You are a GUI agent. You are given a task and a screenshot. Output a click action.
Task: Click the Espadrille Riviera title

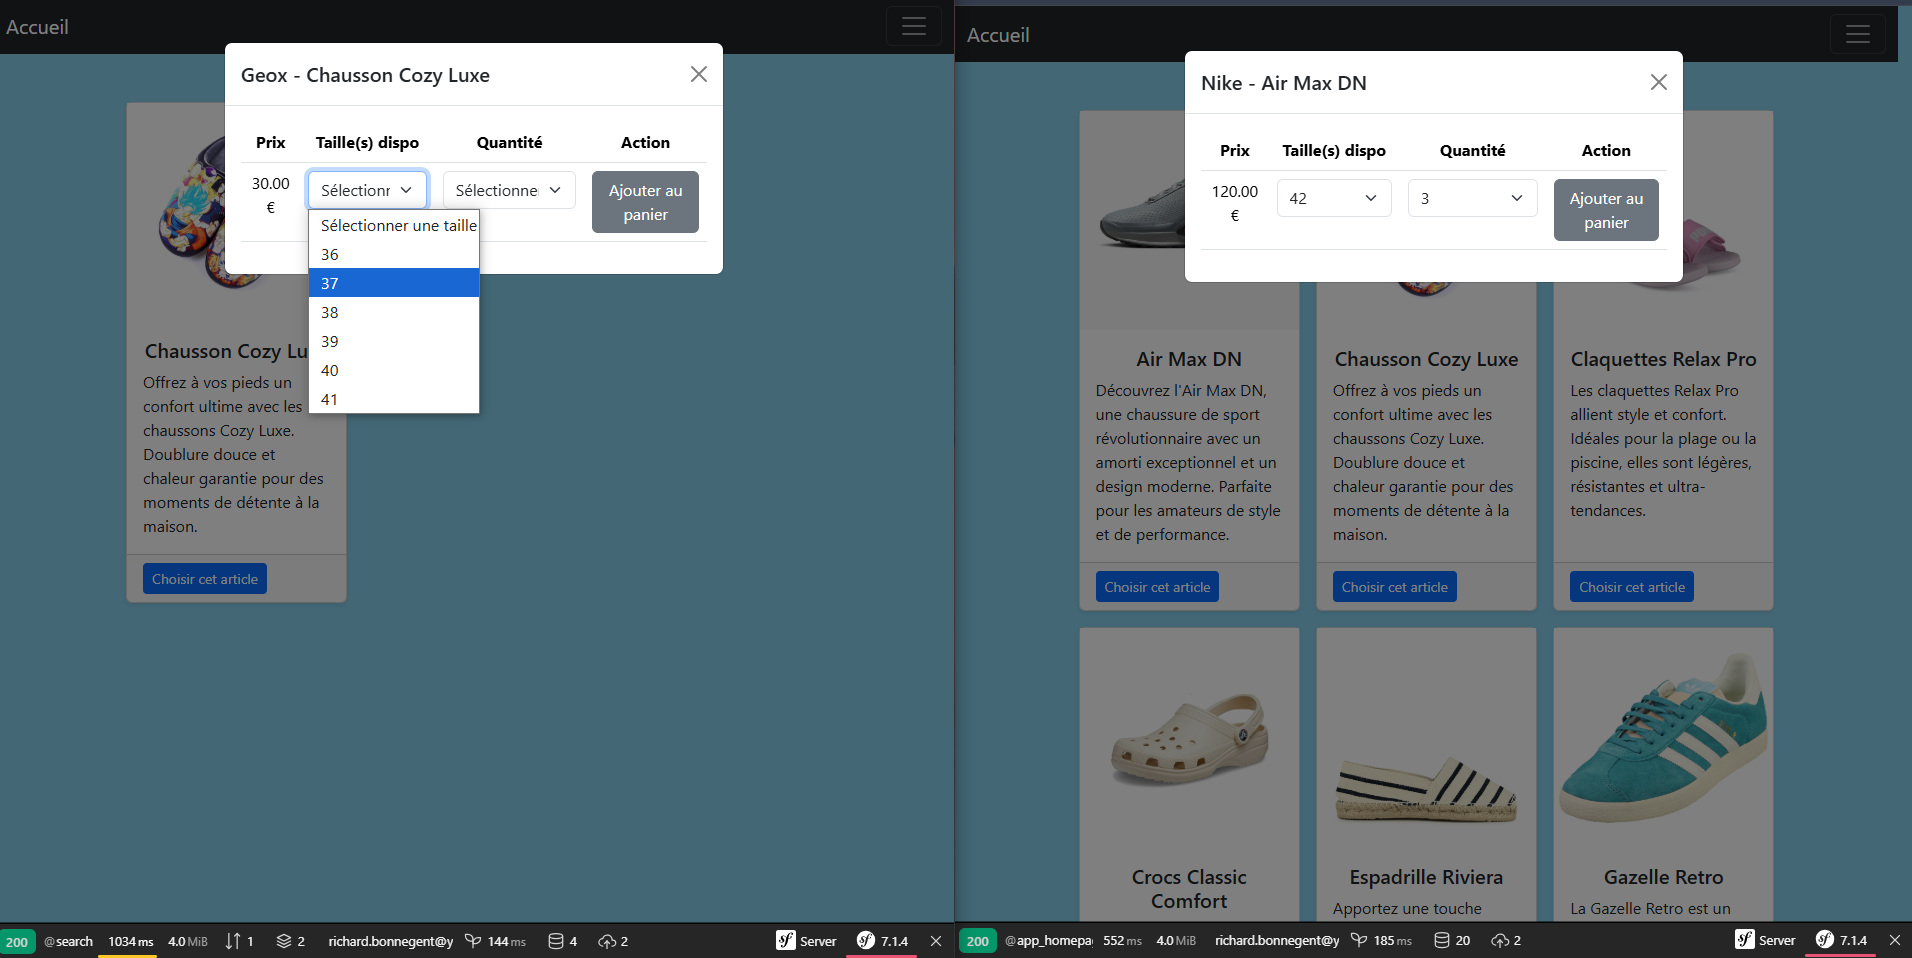(1426, 877)
